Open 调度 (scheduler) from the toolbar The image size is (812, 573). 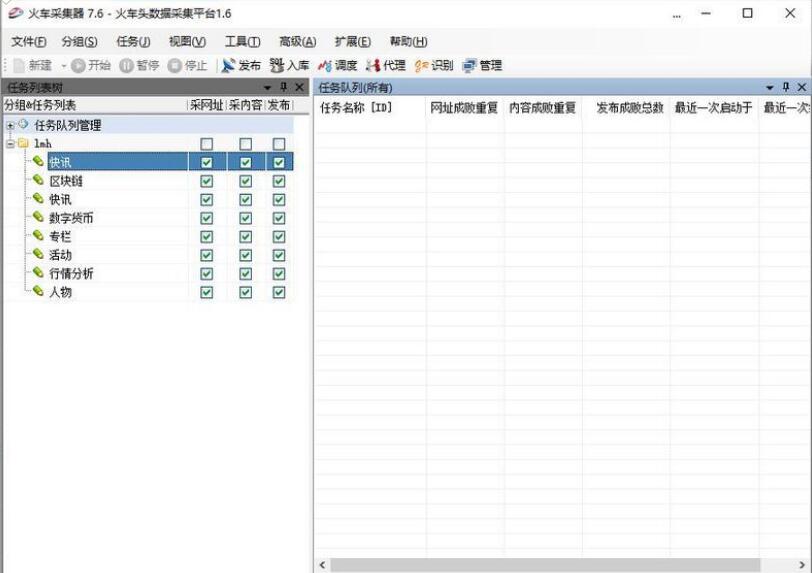click(x=337, y=66)
